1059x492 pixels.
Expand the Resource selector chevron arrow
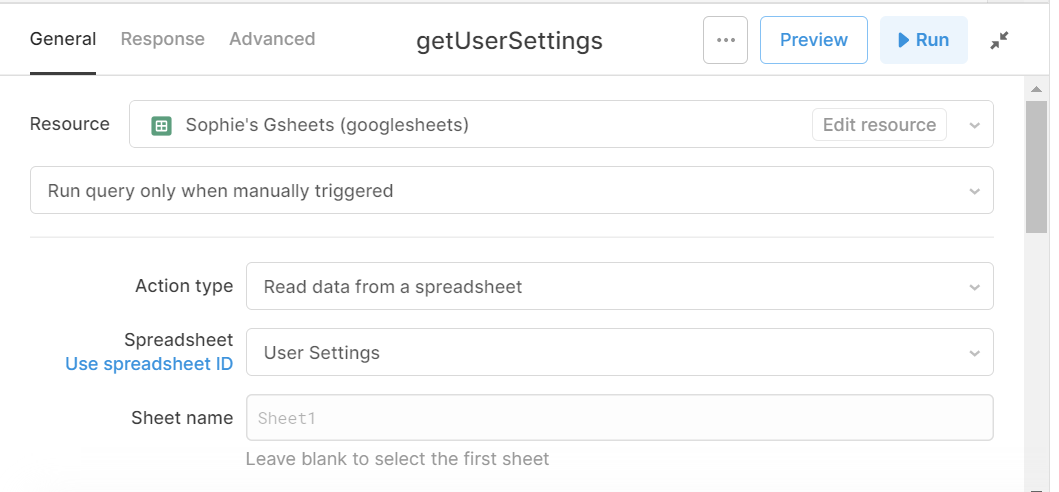coord(975,125)
